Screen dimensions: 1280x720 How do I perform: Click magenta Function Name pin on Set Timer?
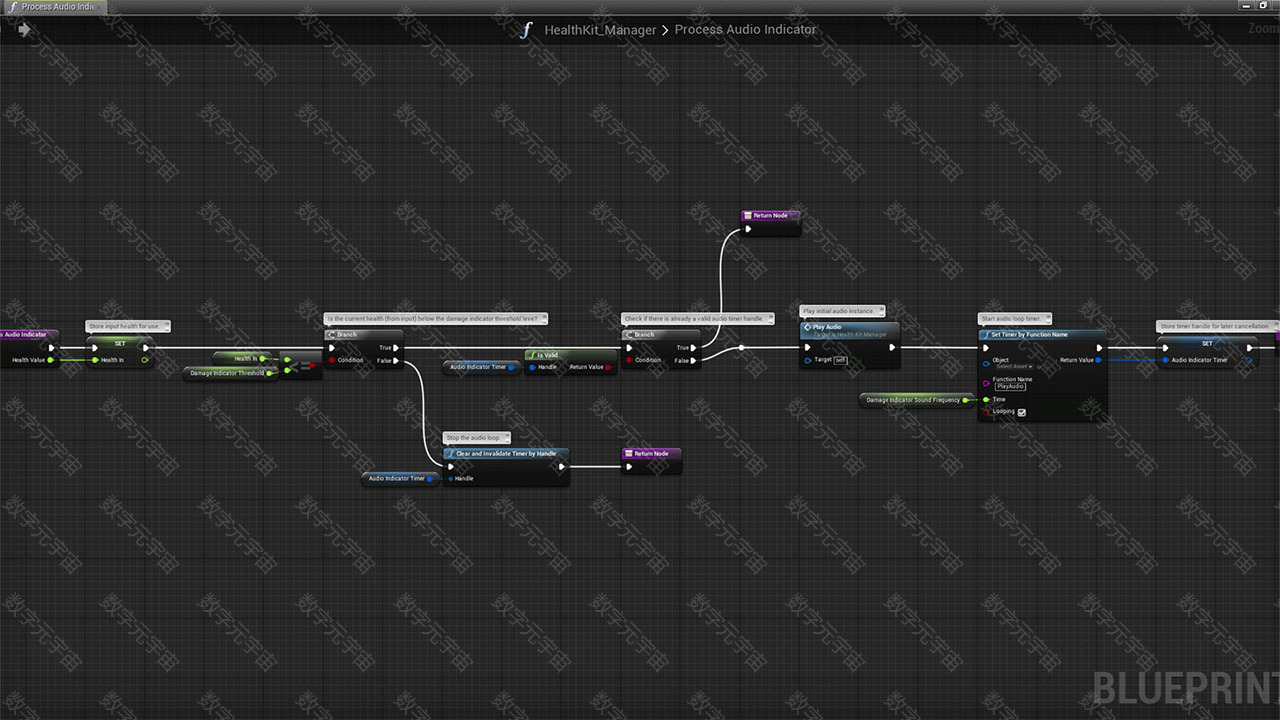click(986, 383)
